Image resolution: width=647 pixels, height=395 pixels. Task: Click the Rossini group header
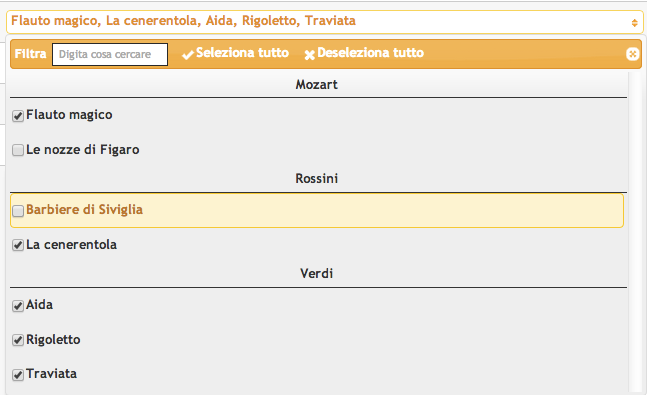pos(316,178)
